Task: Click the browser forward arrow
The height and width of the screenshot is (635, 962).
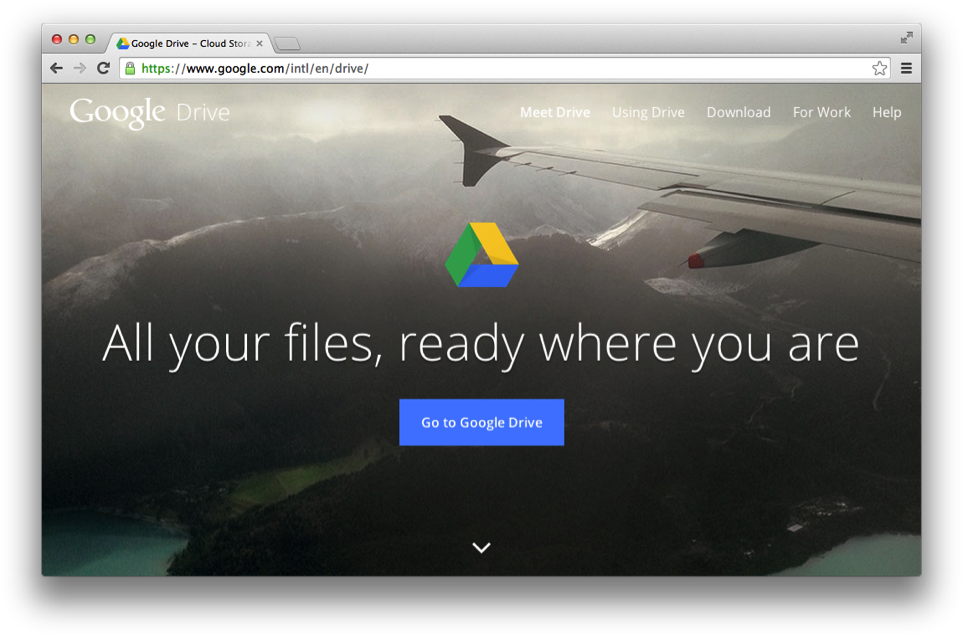Action: click(80, 68)
